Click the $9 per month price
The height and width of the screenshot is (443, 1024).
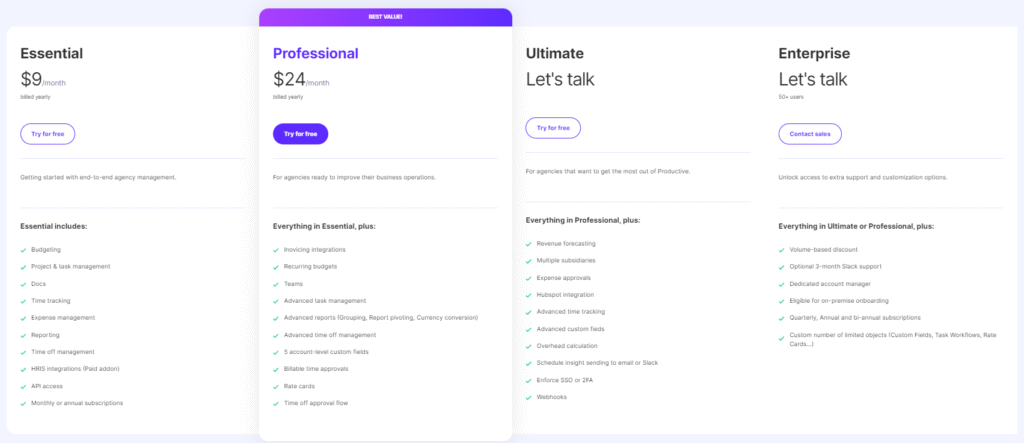click(x=44, y=80)
